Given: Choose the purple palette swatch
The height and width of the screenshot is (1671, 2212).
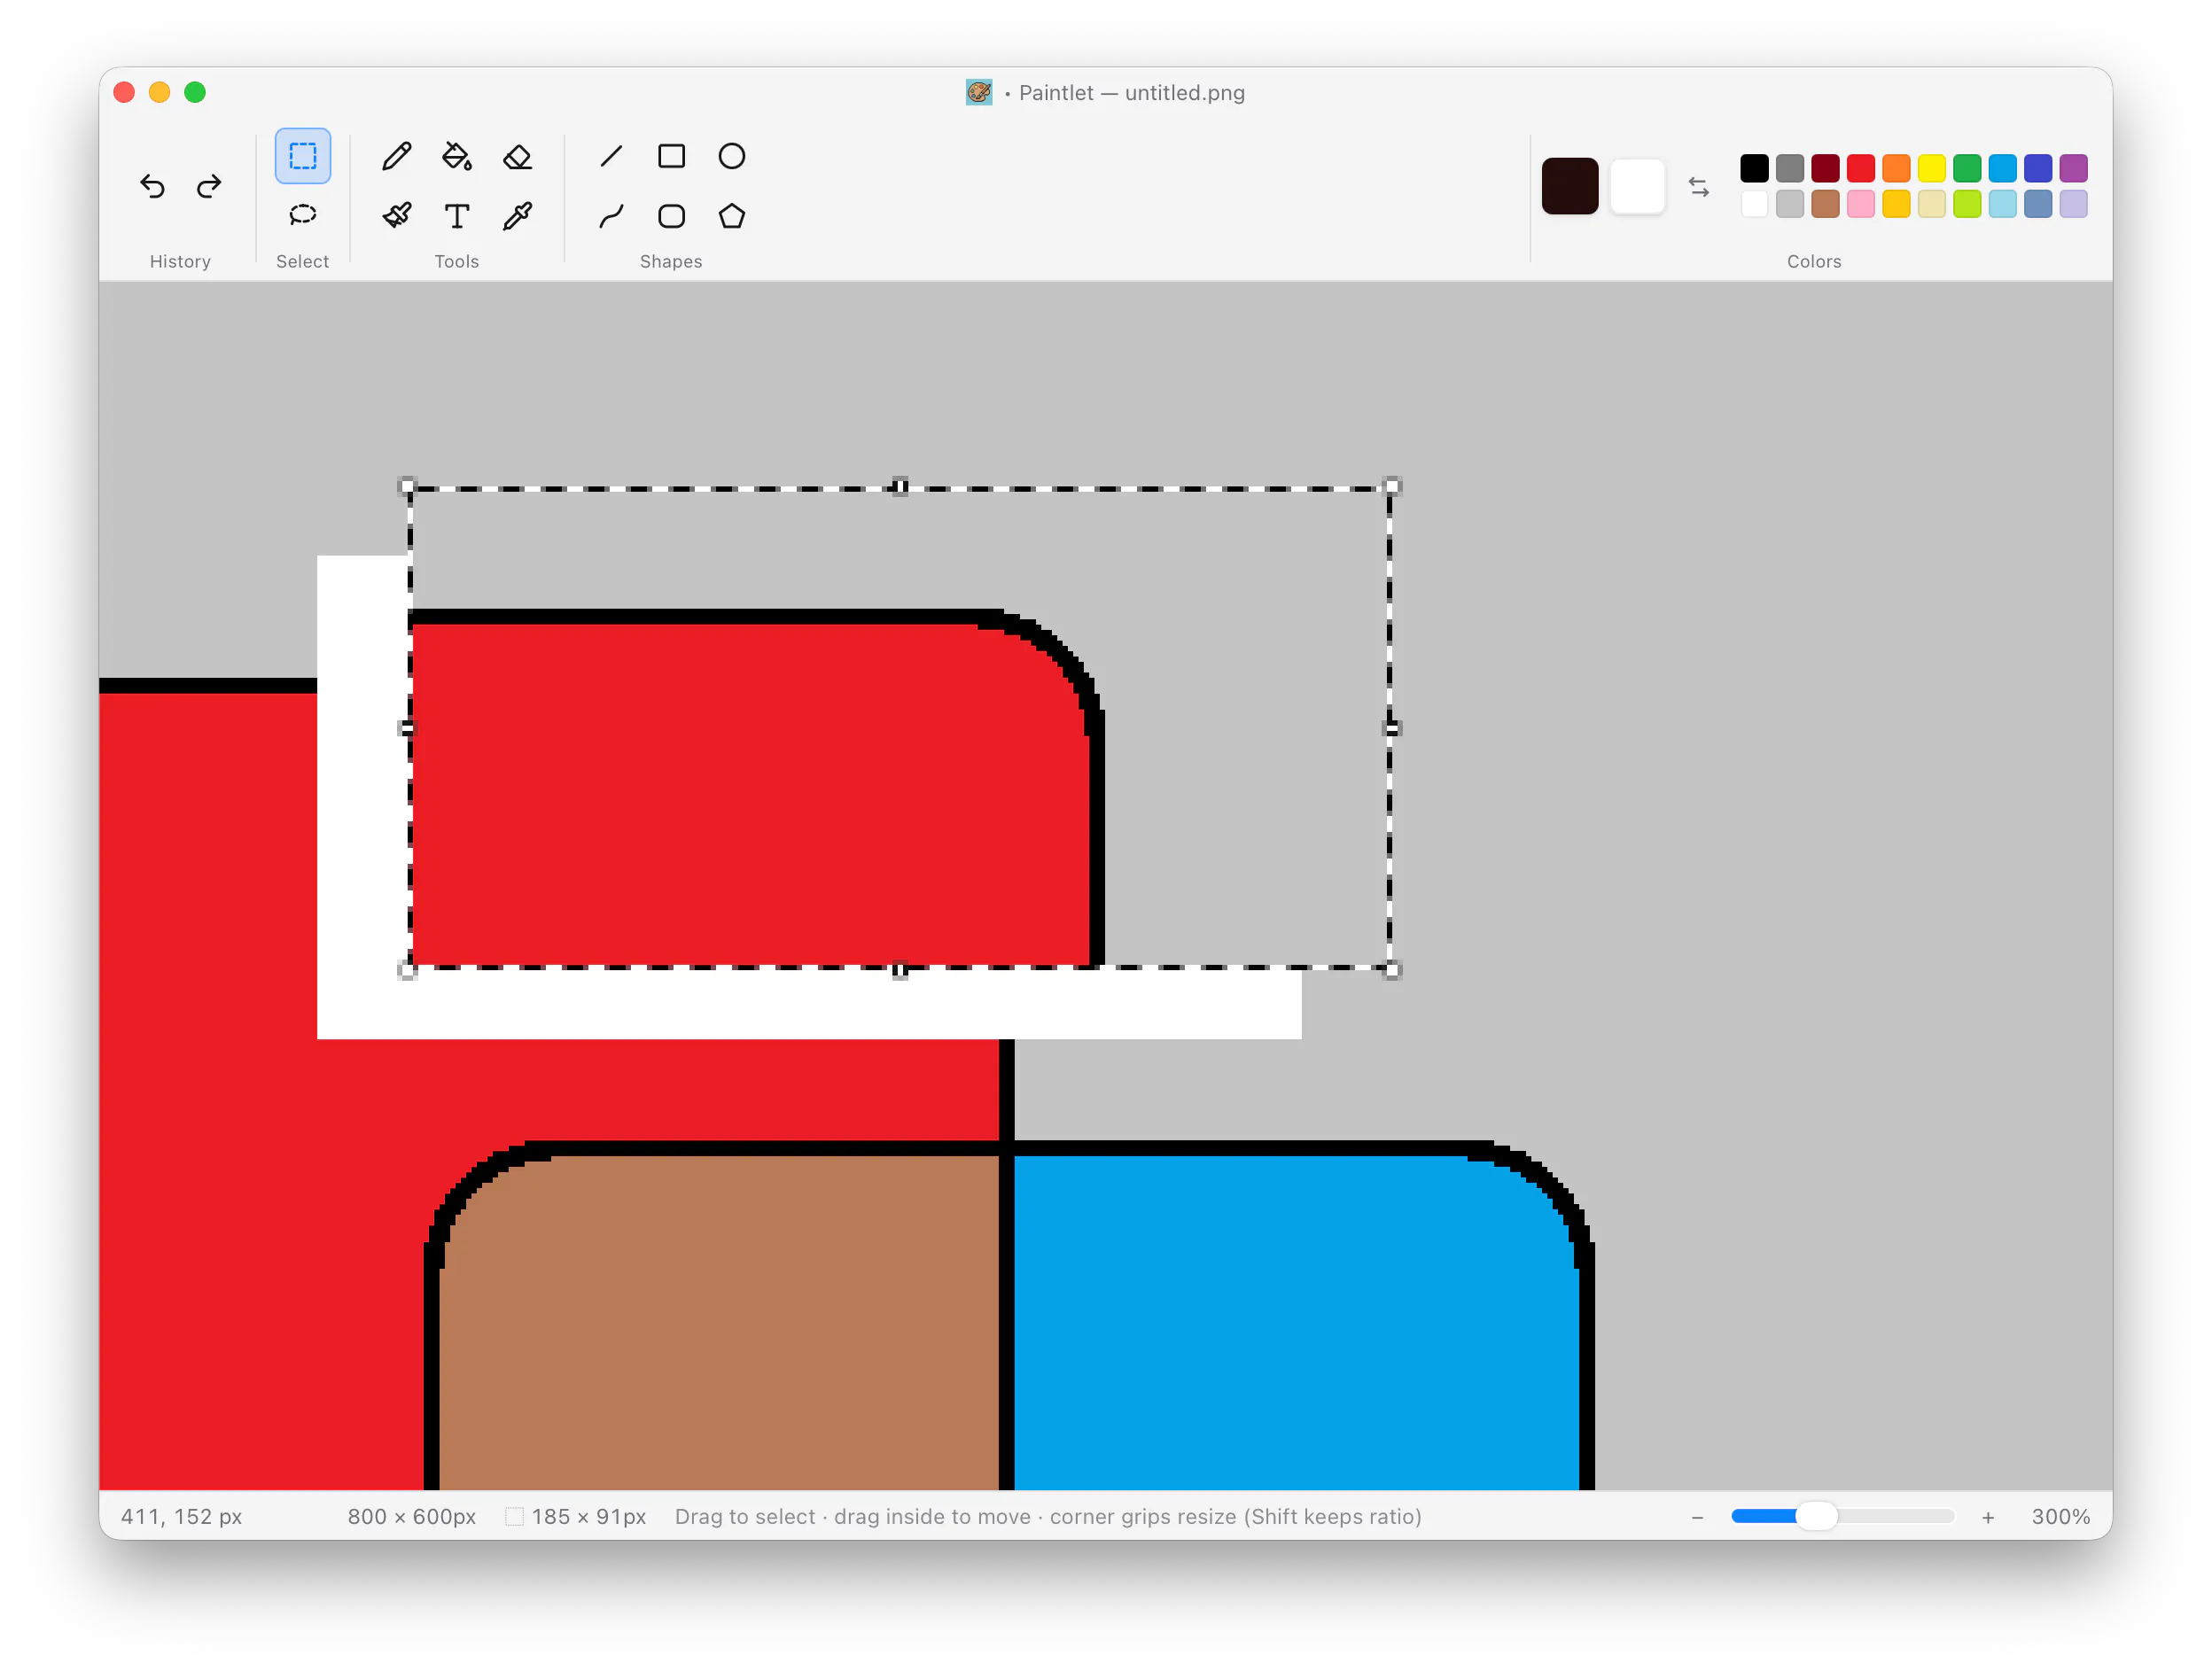Looking at the screenshot, I should [2074, 168].
